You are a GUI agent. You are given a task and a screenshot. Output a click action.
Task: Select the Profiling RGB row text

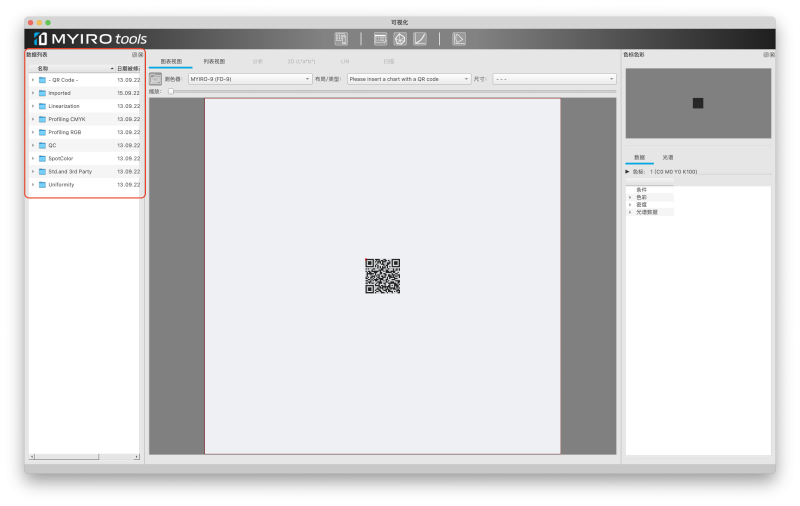click(65, 132)
